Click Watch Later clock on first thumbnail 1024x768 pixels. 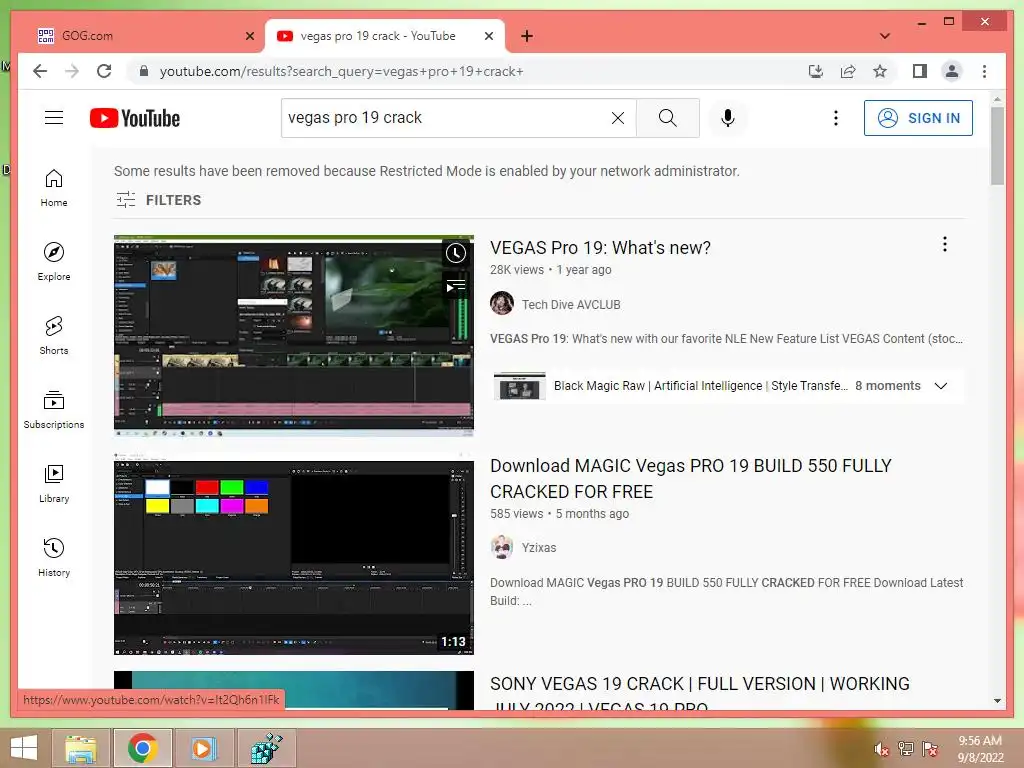pos(456,253)
